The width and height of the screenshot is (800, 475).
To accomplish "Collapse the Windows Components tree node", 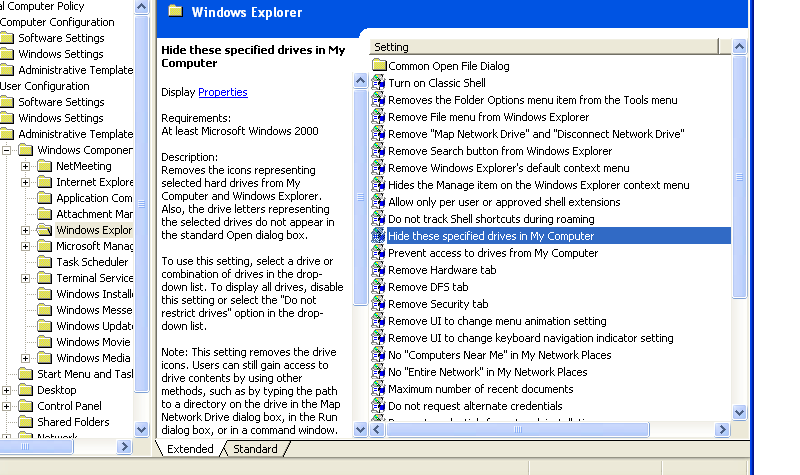I will click(x=6, y=150).
